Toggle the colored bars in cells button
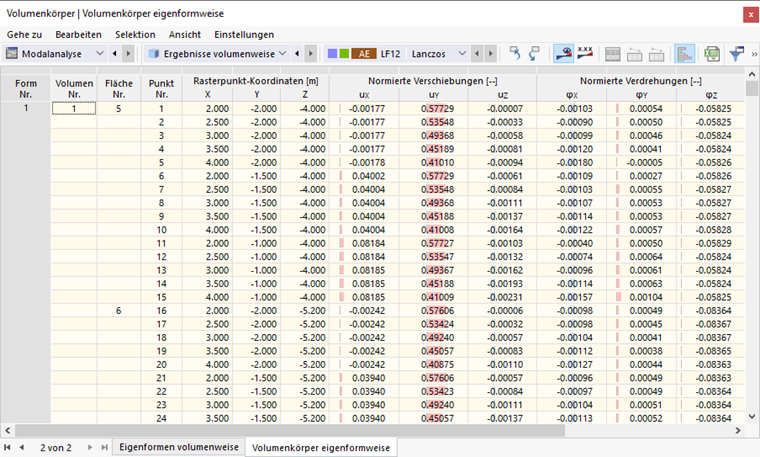The image size is (760, 457). pos(684,54)
